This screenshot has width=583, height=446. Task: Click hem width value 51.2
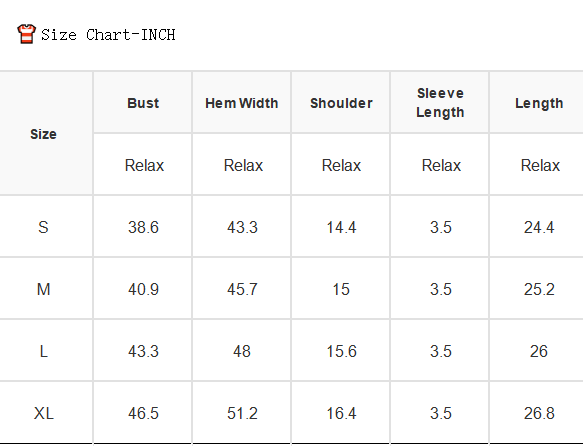pos(242,413)
